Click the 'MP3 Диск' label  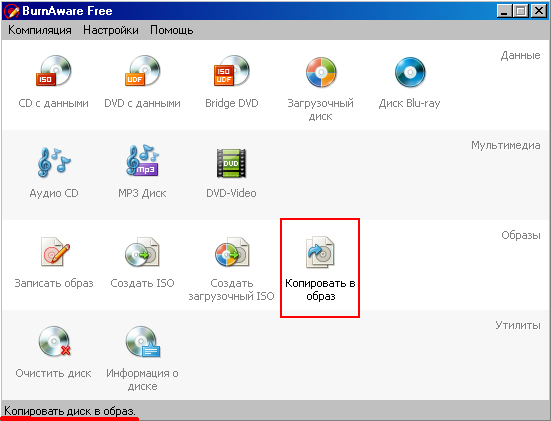coord(142,193)
